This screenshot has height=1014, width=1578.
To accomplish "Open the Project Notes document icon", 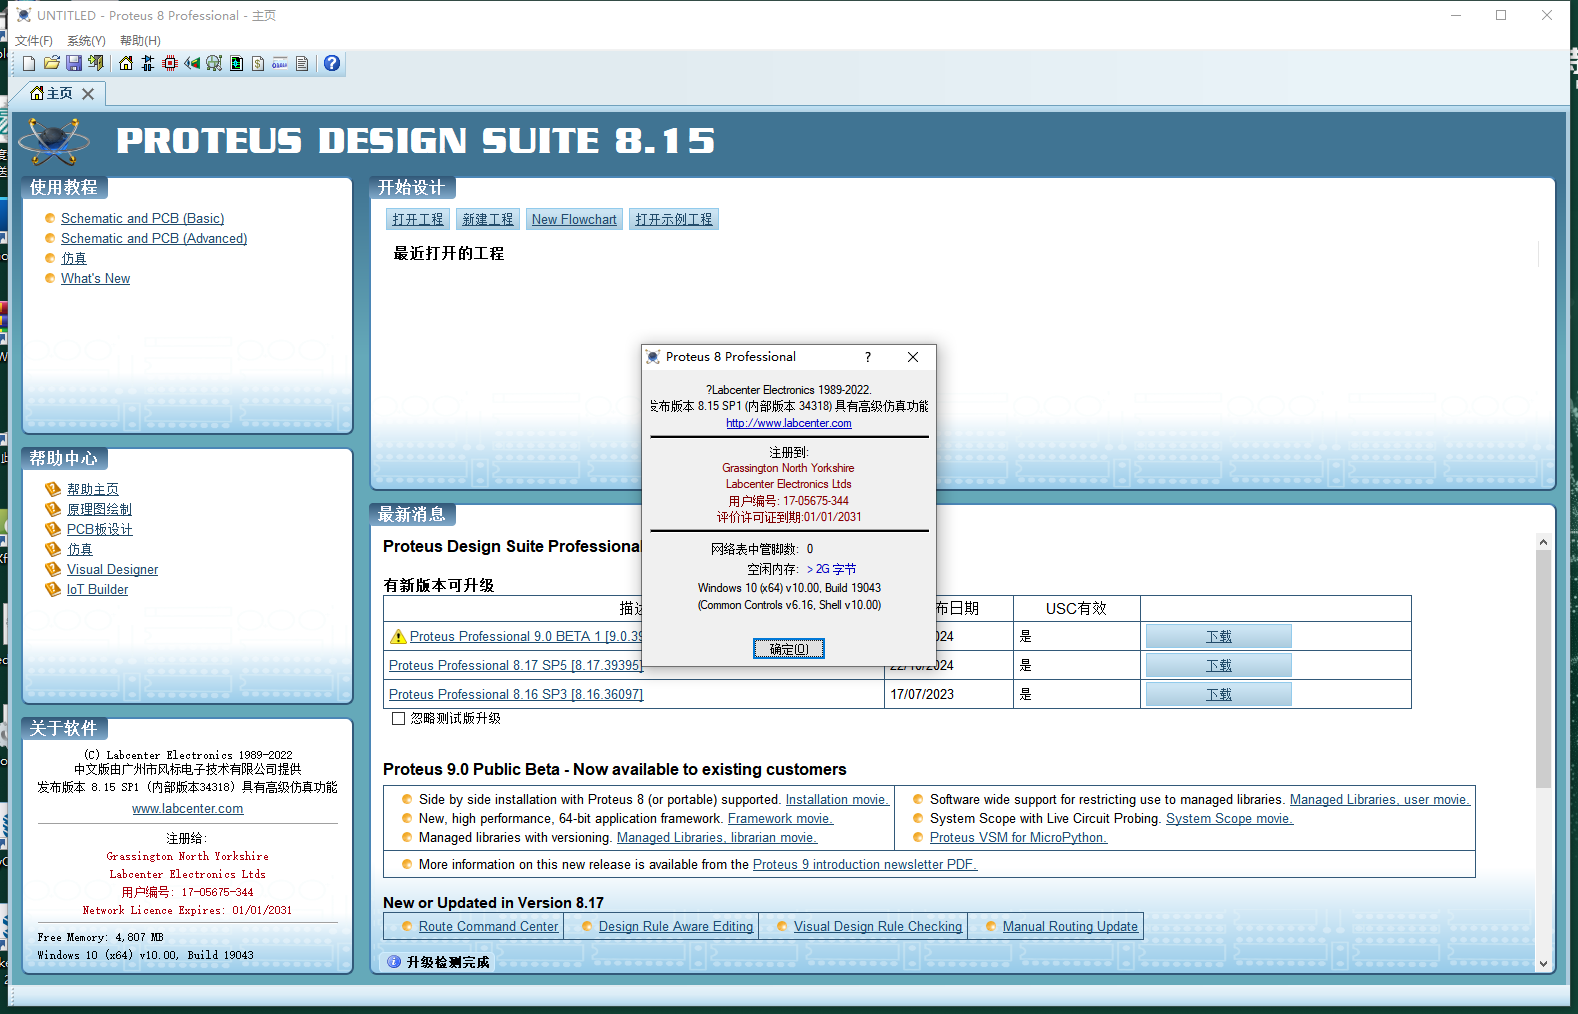I will tap(302, 63).
